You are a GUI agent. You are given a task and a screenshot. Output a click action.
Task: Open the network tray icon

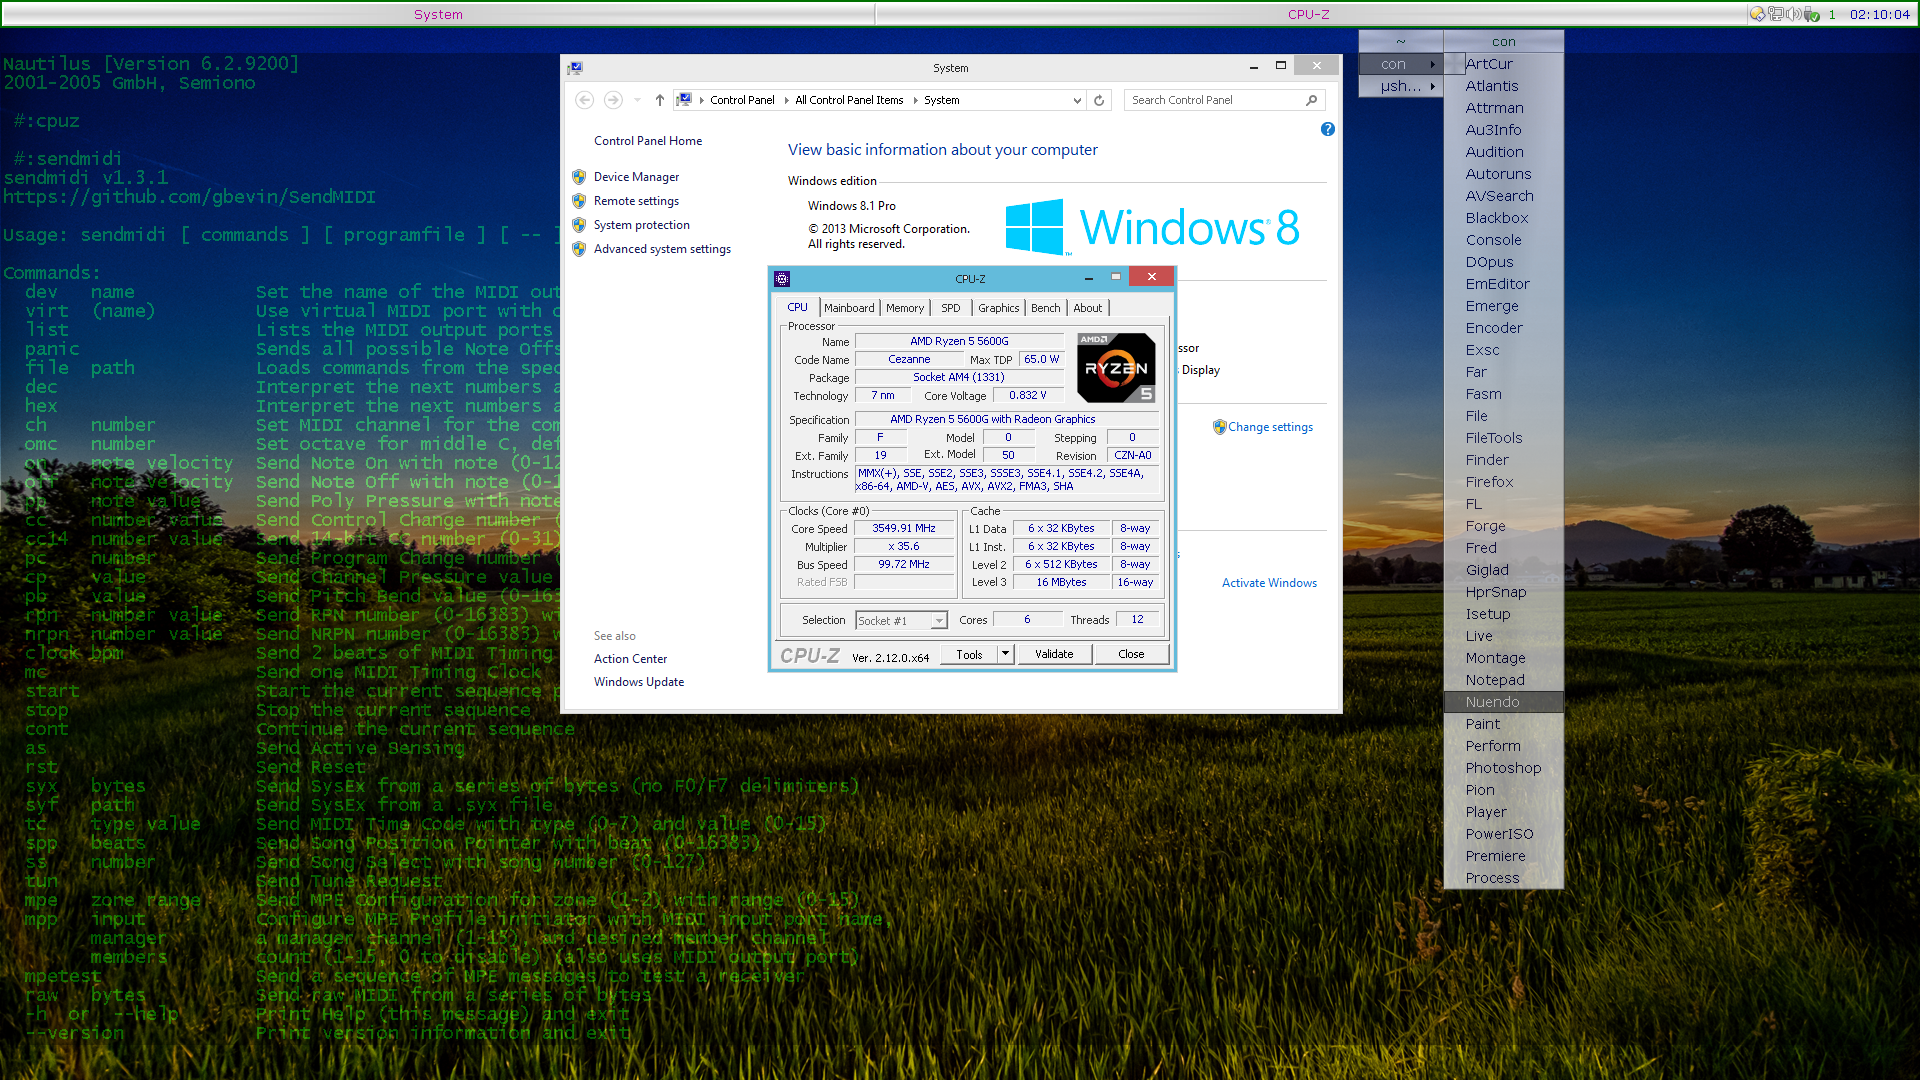1775,14
